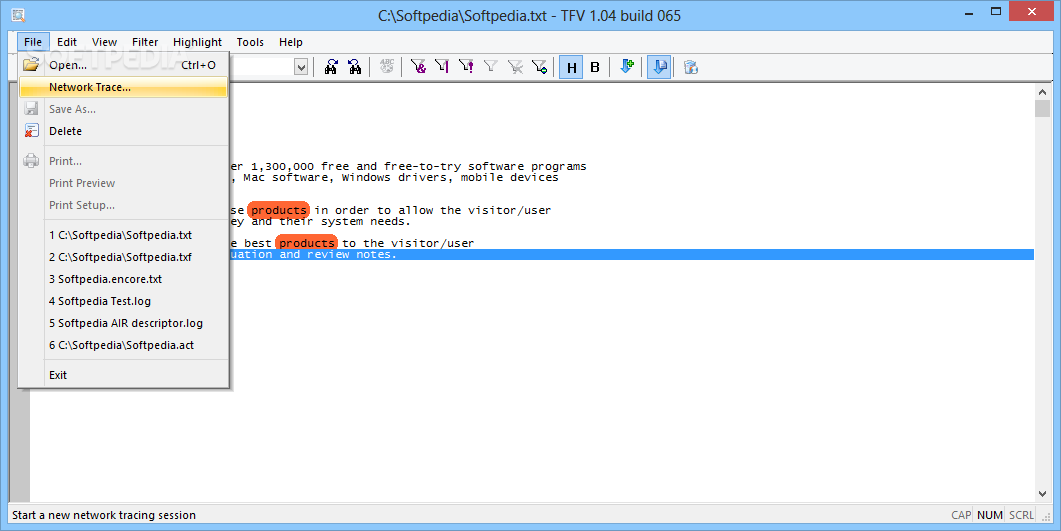Click highlighted word 'products' before 'in order'
1061x531 pixels.
tap(279, 210)
